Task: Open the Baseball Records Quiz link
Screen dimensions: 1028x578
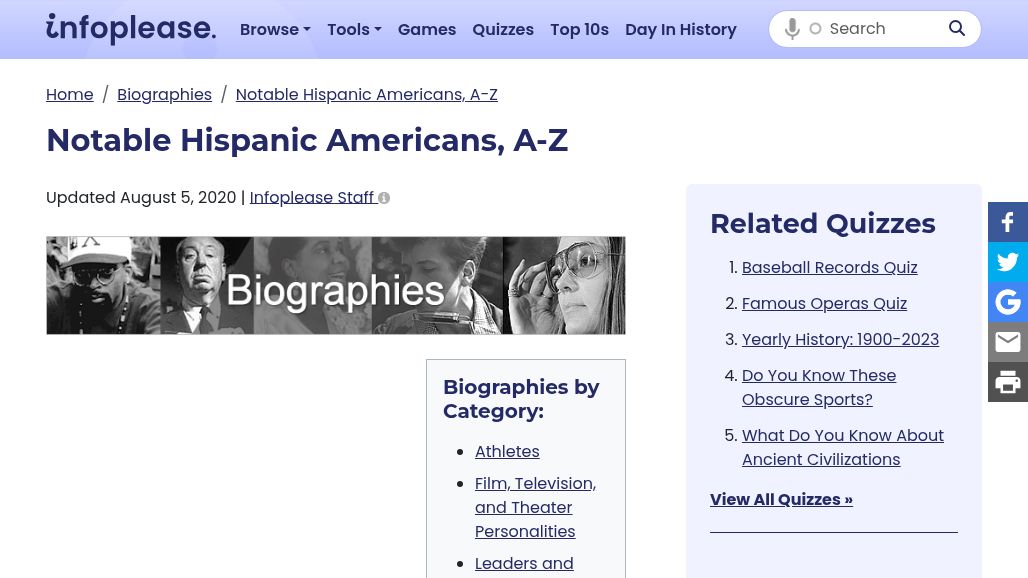Action: pos(829,267)
